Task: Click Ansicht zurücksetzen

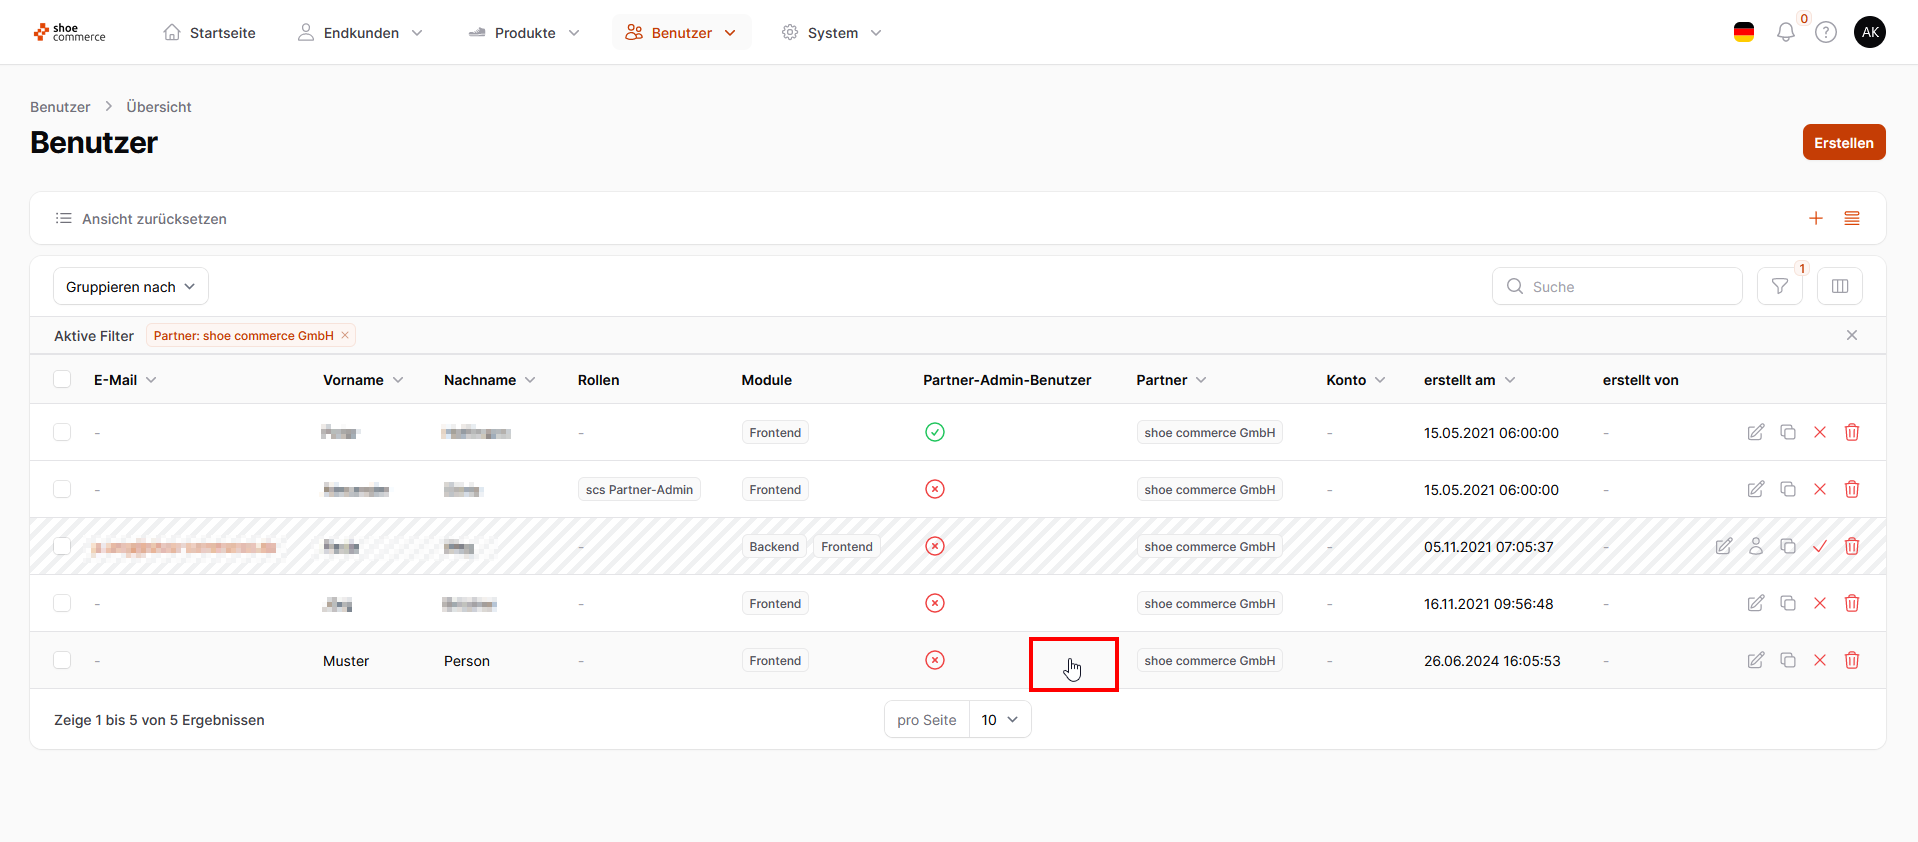Action: [154, 219]
